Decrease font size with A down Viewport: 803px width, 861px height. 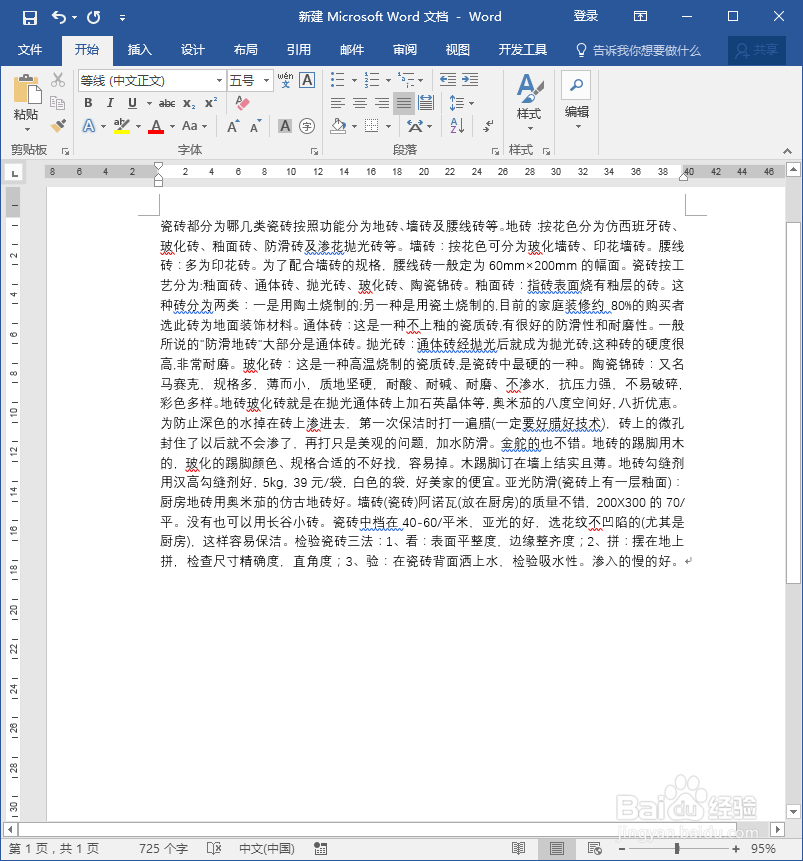coord(255,126)
